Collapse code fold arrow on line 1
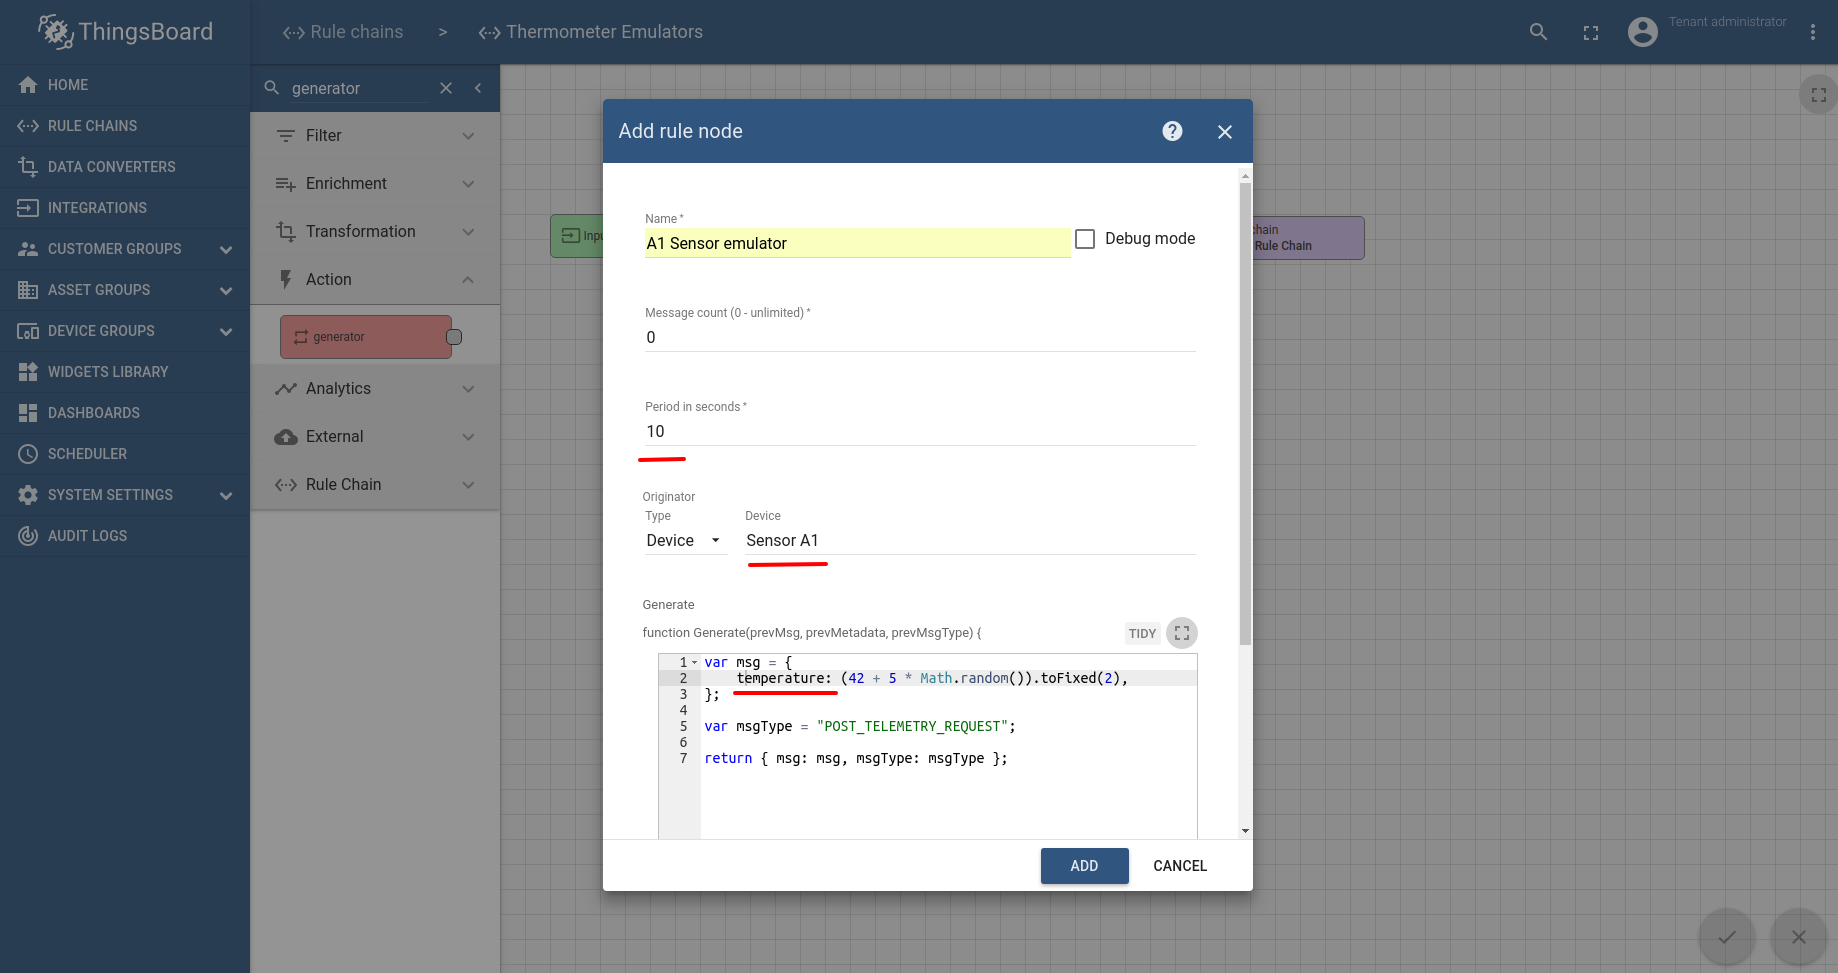Screen dimensions: 1838x973 [695, 662]
